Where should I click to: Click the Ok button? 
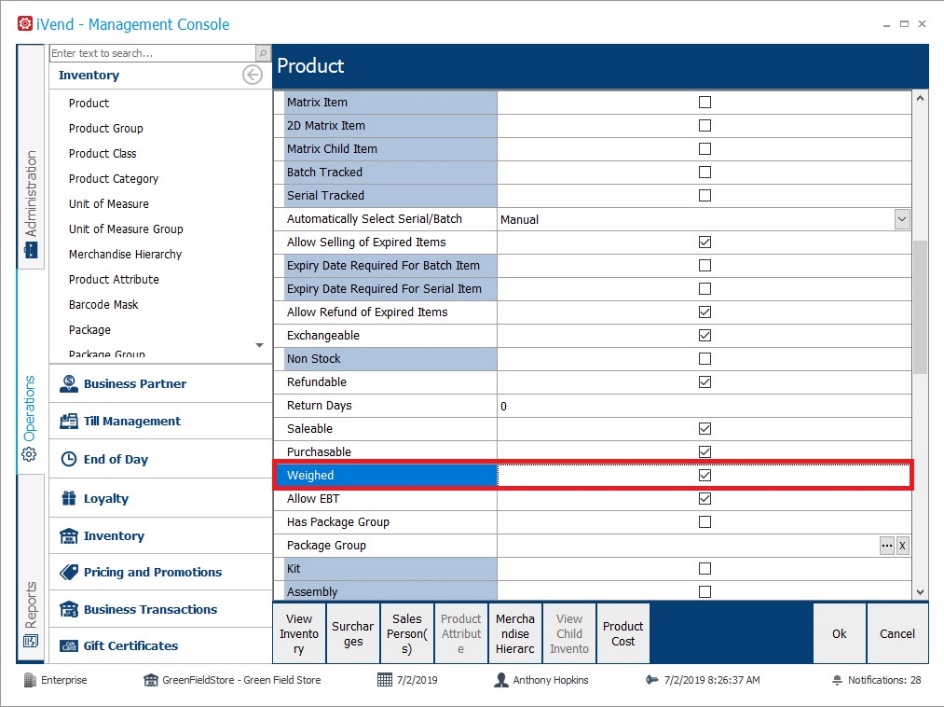[x=839, y=634]
